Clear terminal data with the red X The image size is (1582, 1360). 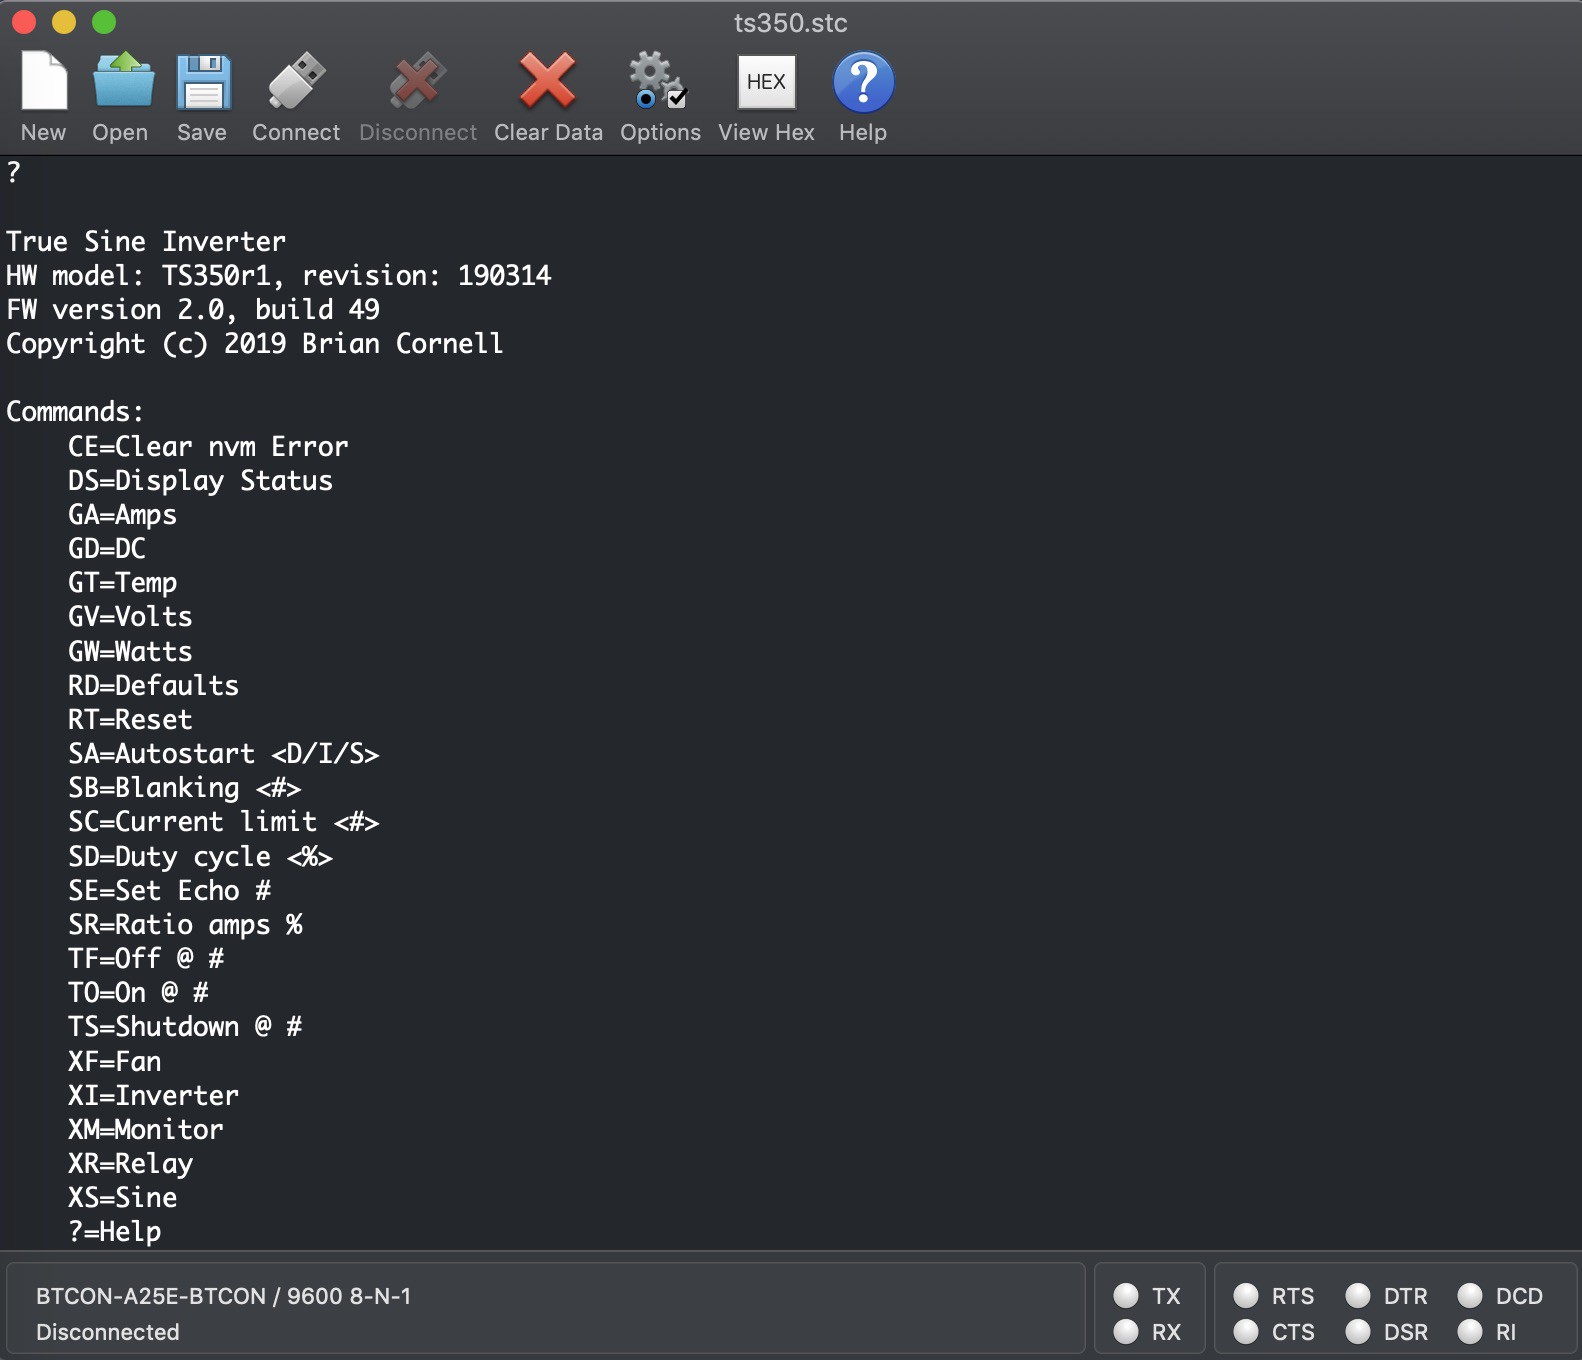[548, 81]
